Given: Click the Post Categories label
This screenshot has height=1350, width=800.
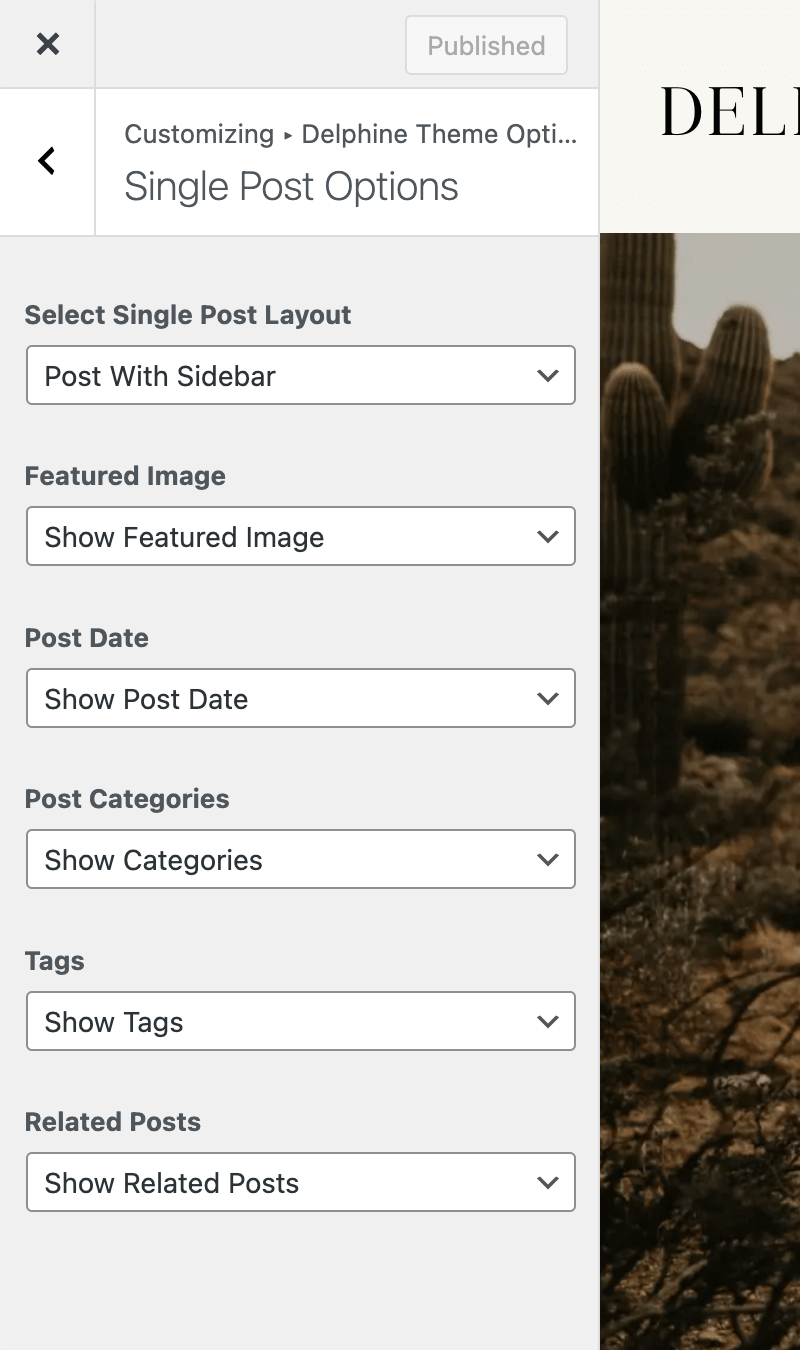Looking at the screenshot, I should (x=127, y=799).
